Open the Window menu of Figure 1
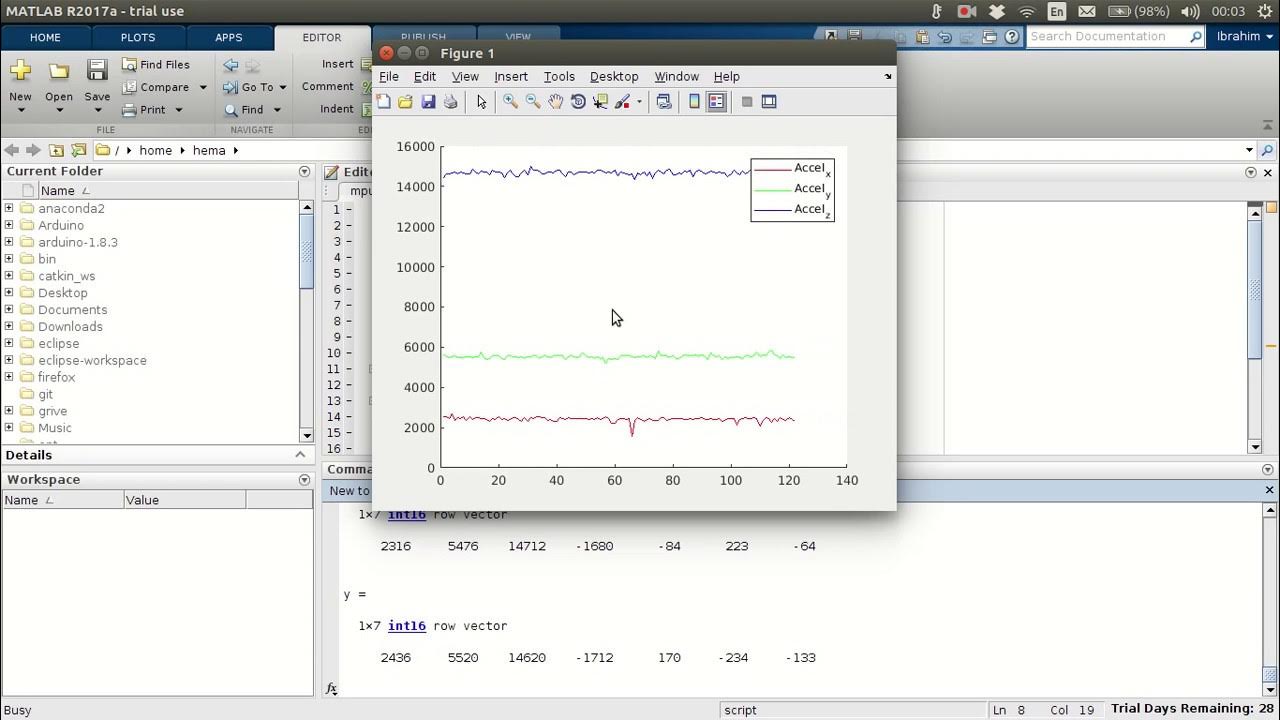Viewport: 1280px width, 720px height. [x=677, y=76]
